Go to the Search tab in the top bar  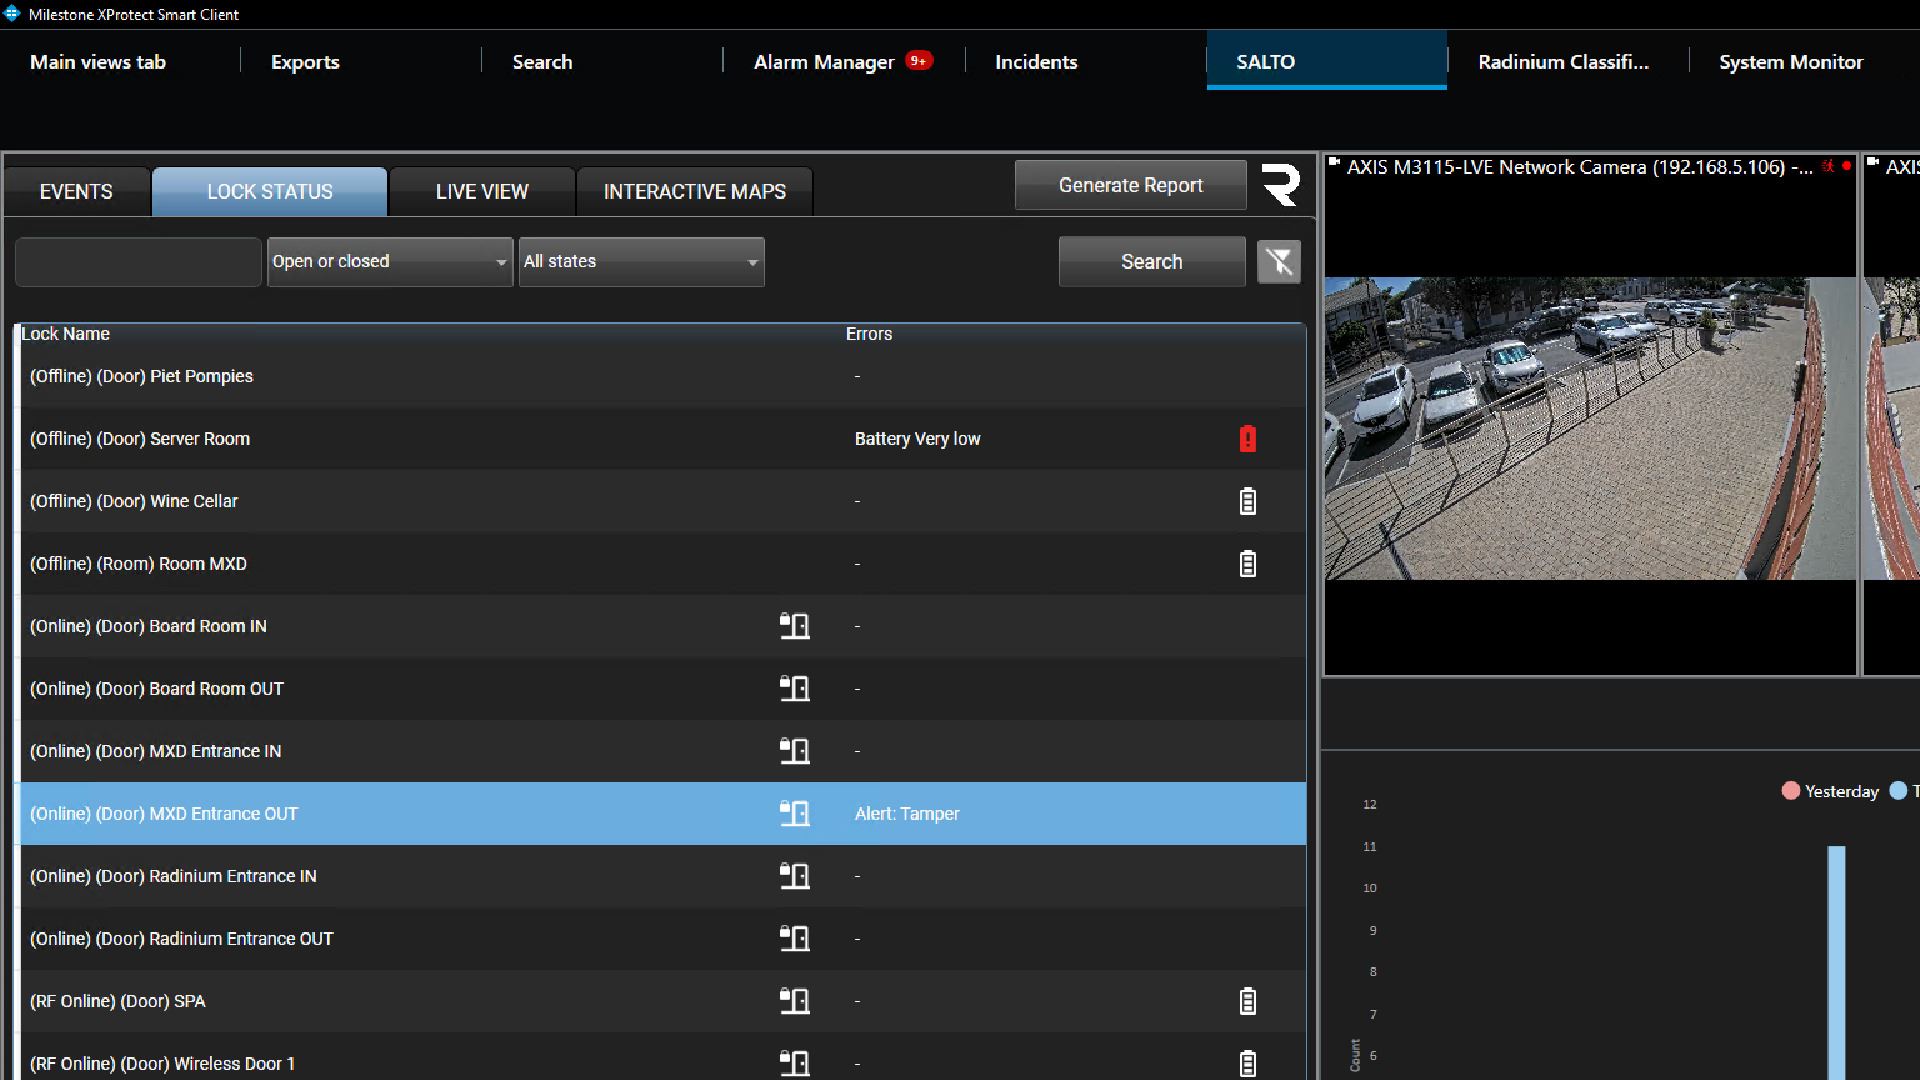pyautogui.click(x=542, y=62)
